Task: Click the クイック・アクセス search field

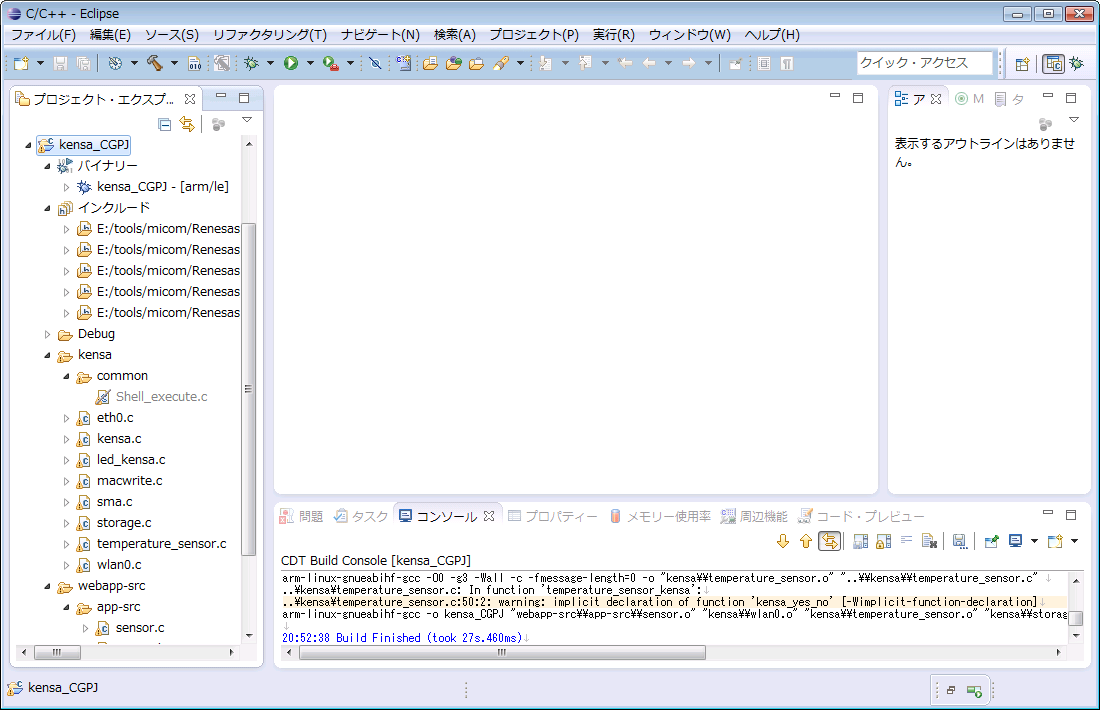Action: pos(925,63)
